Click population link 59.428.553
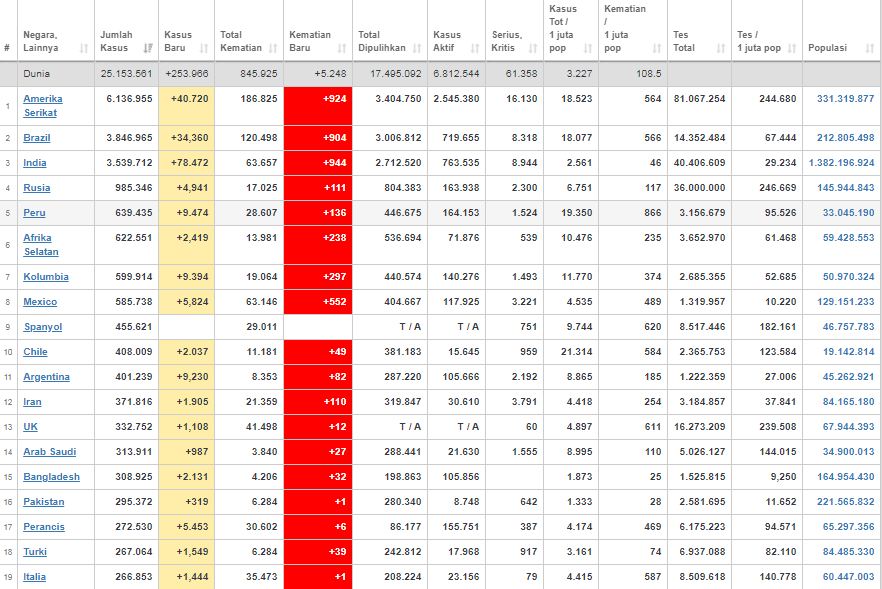Viewport: 882px width, 589px height. click(x=848, y=238)
